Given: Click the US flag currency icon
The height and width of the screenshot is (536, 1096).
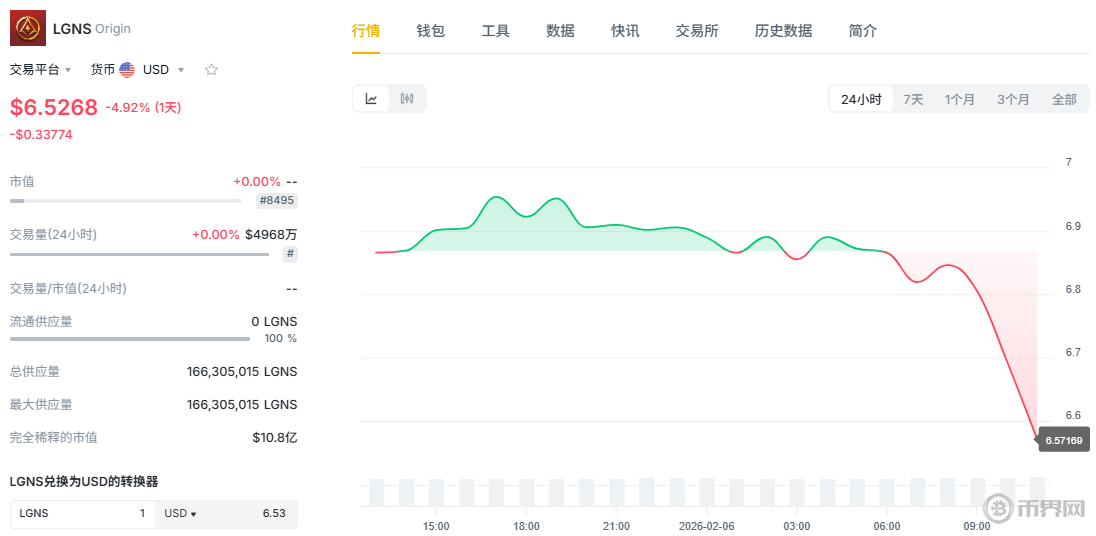Looking at the screenshot, I should (127, 70).
